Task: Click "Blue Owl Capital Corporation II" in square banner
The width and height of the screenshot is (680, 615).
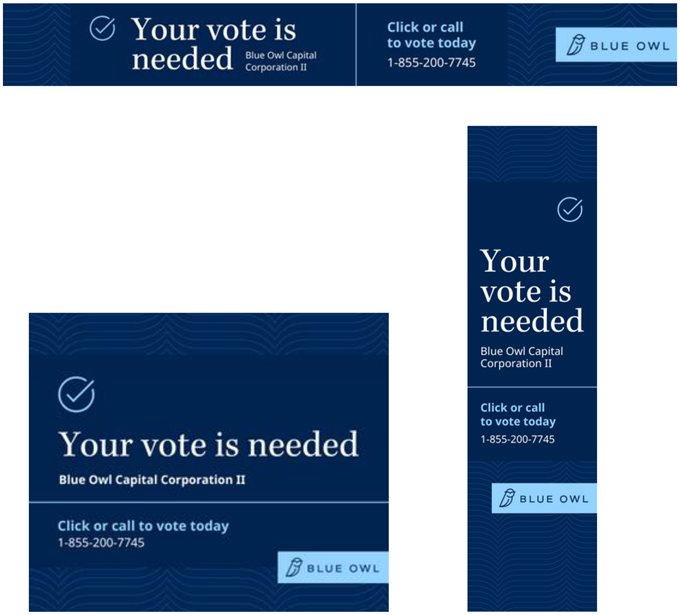Action: pyautogui.click(x=152, y=480)
